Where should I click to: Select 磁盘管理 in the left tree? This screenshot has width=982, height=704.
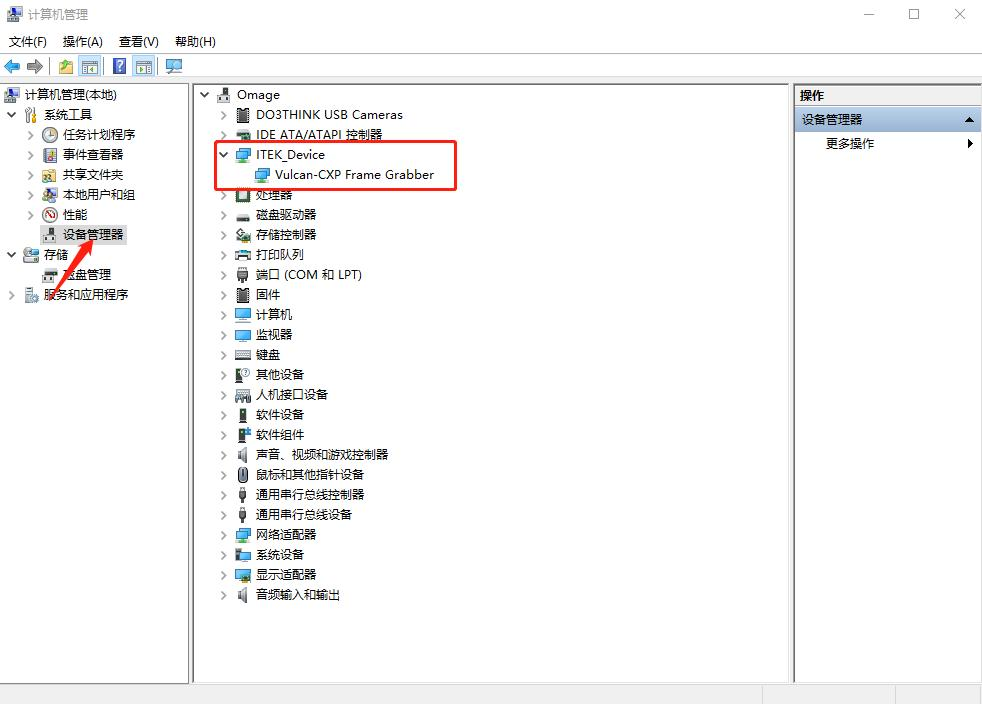pos(87,275)
